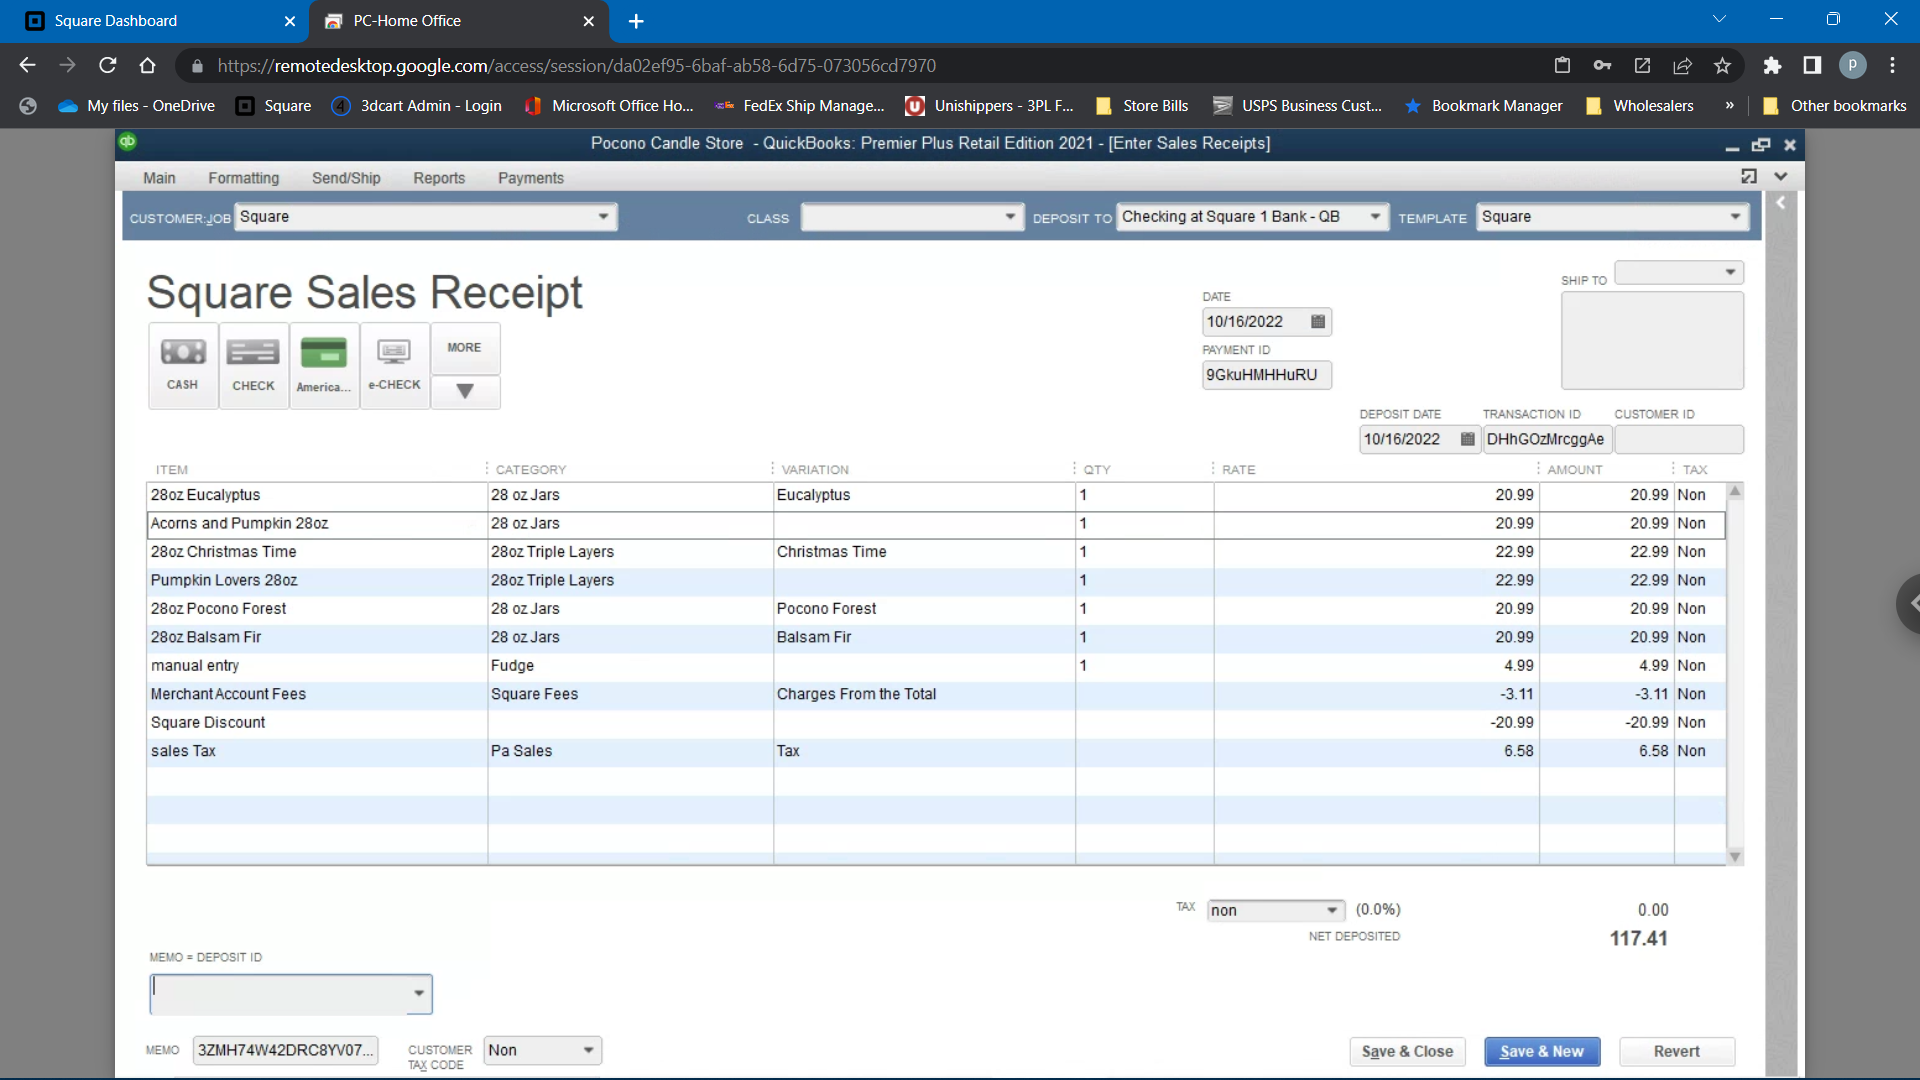Open the Reports menu
This screenshot has width=1920, height=1080.
point(439,177)
